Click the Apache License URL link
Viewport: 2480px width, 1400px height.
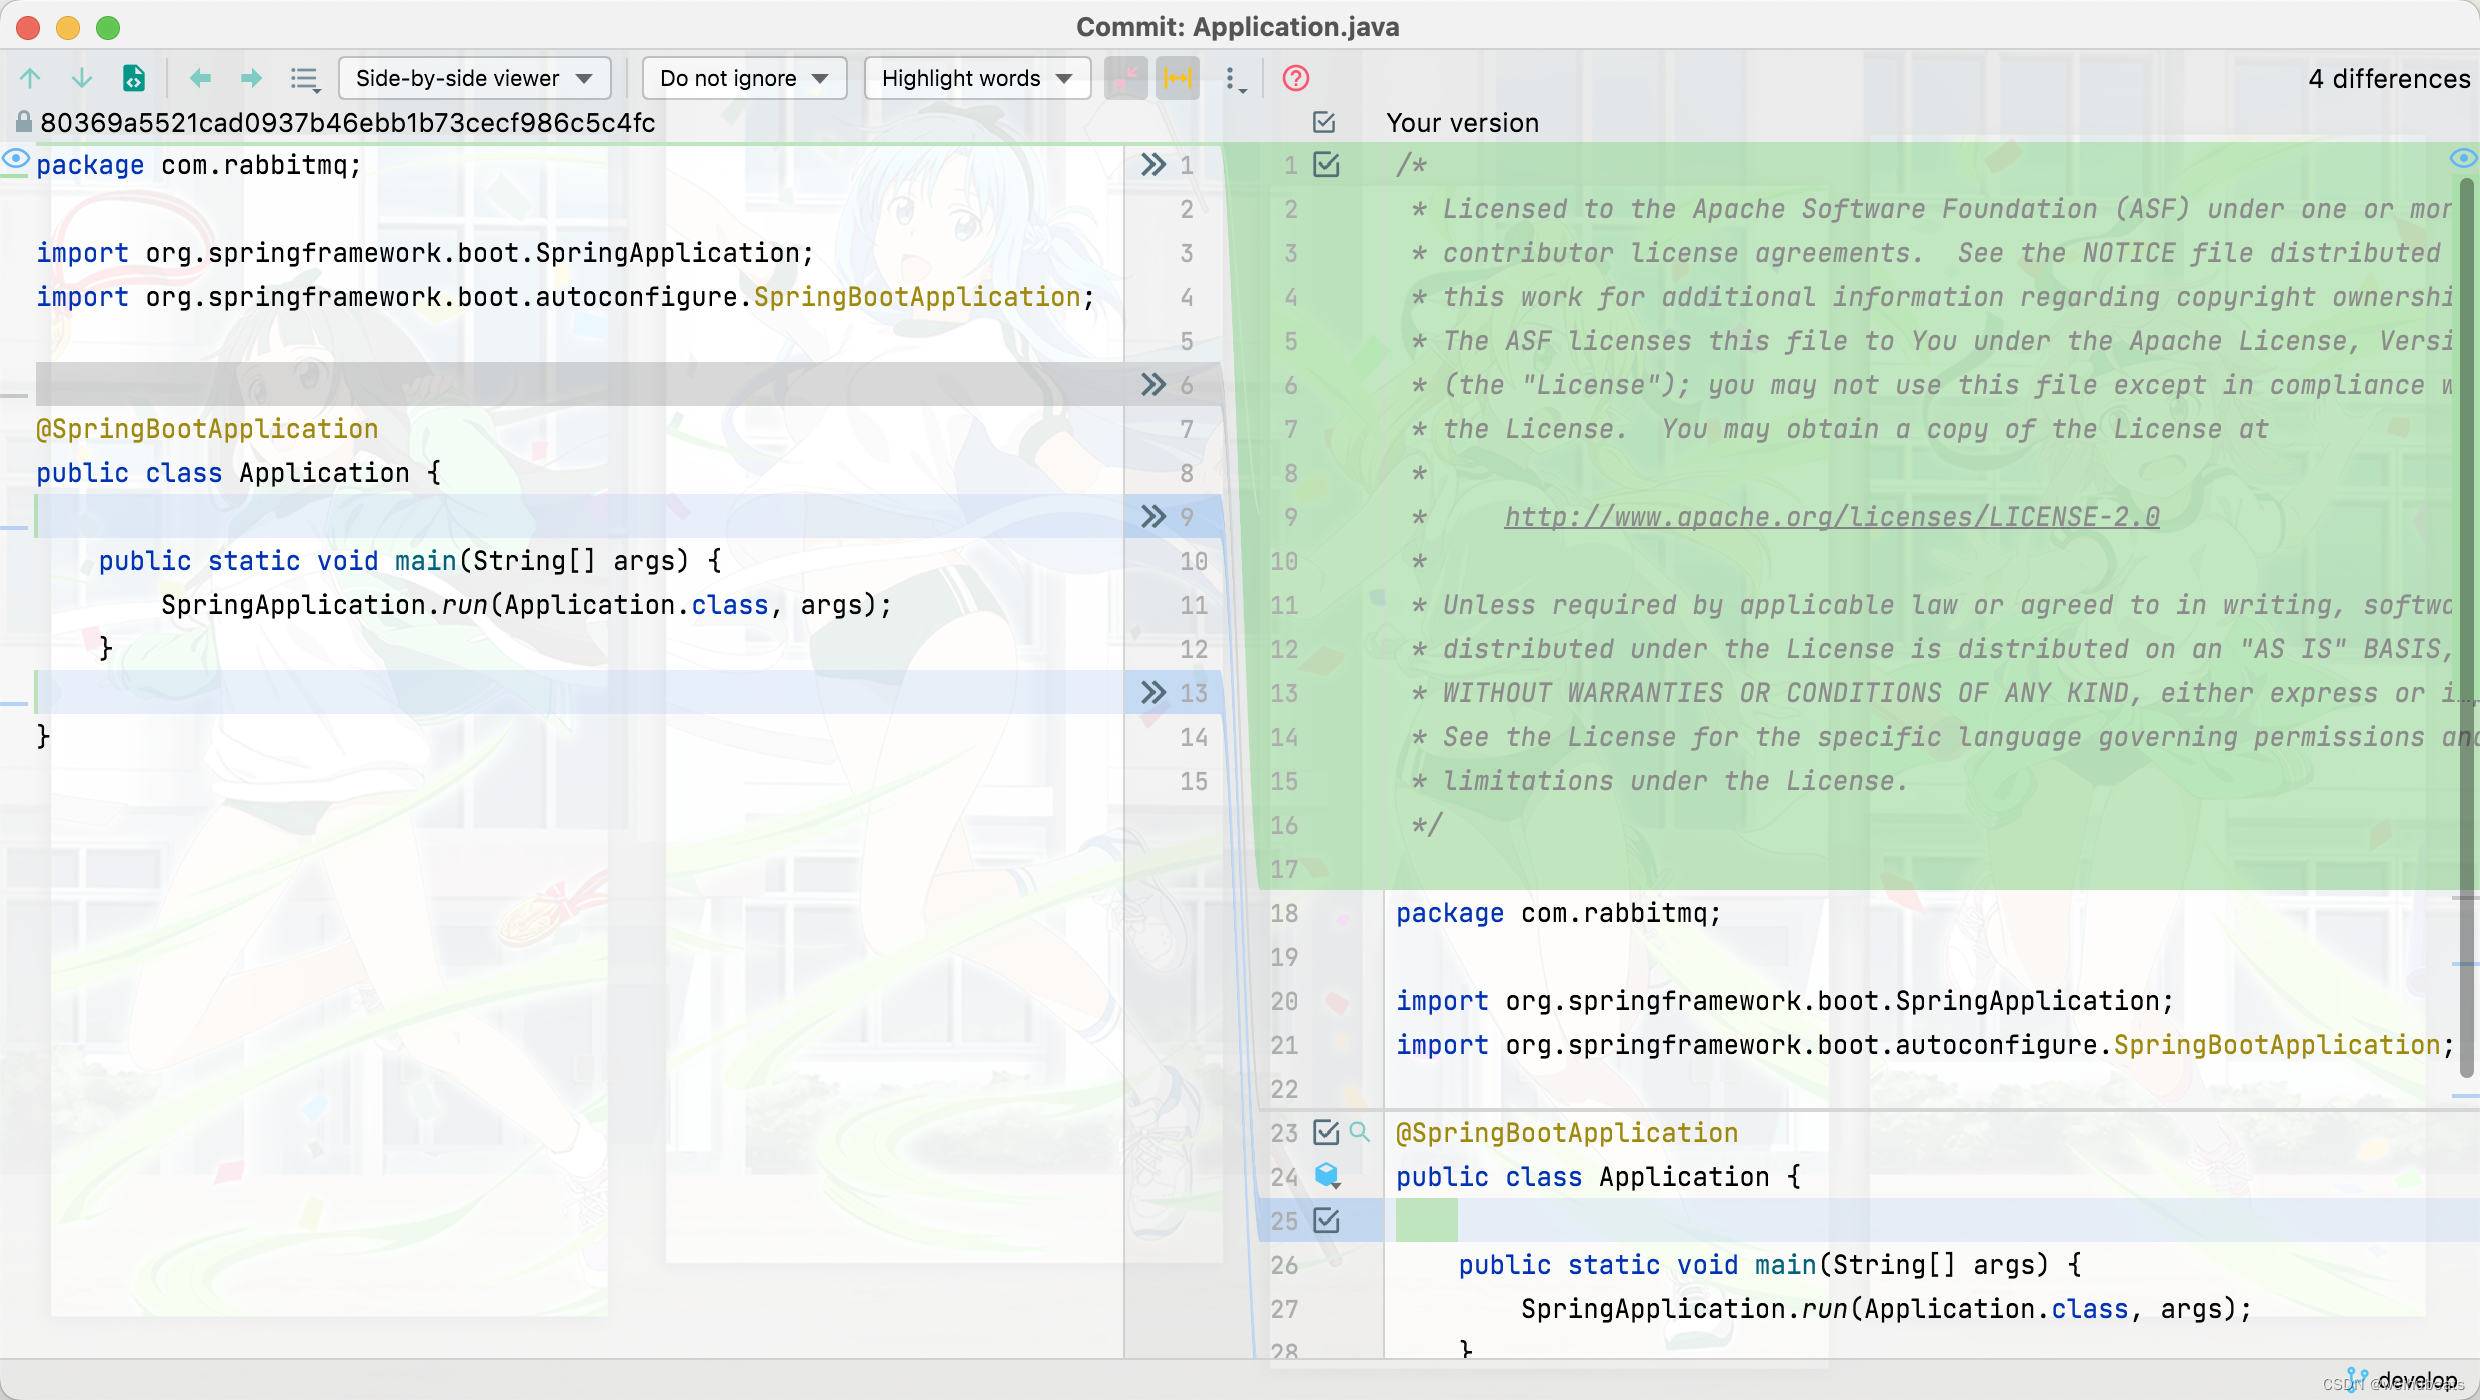[x=1831, y=516]
